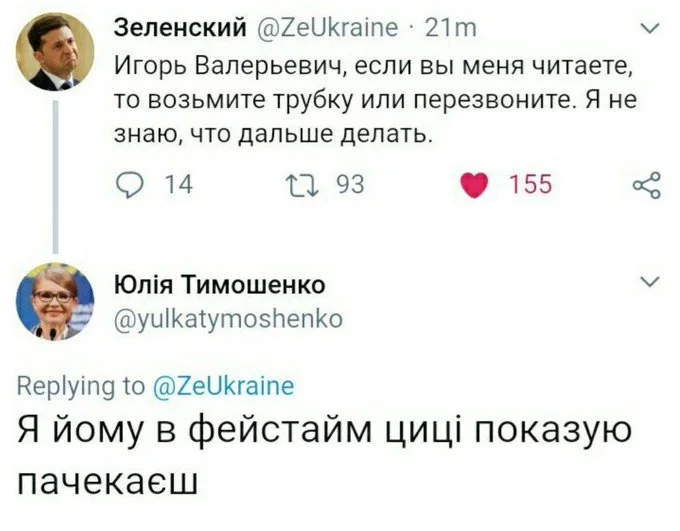Expand the chevron menu on Тимошенко's reply
The image size is (680, 531).
tap(649, 283)
